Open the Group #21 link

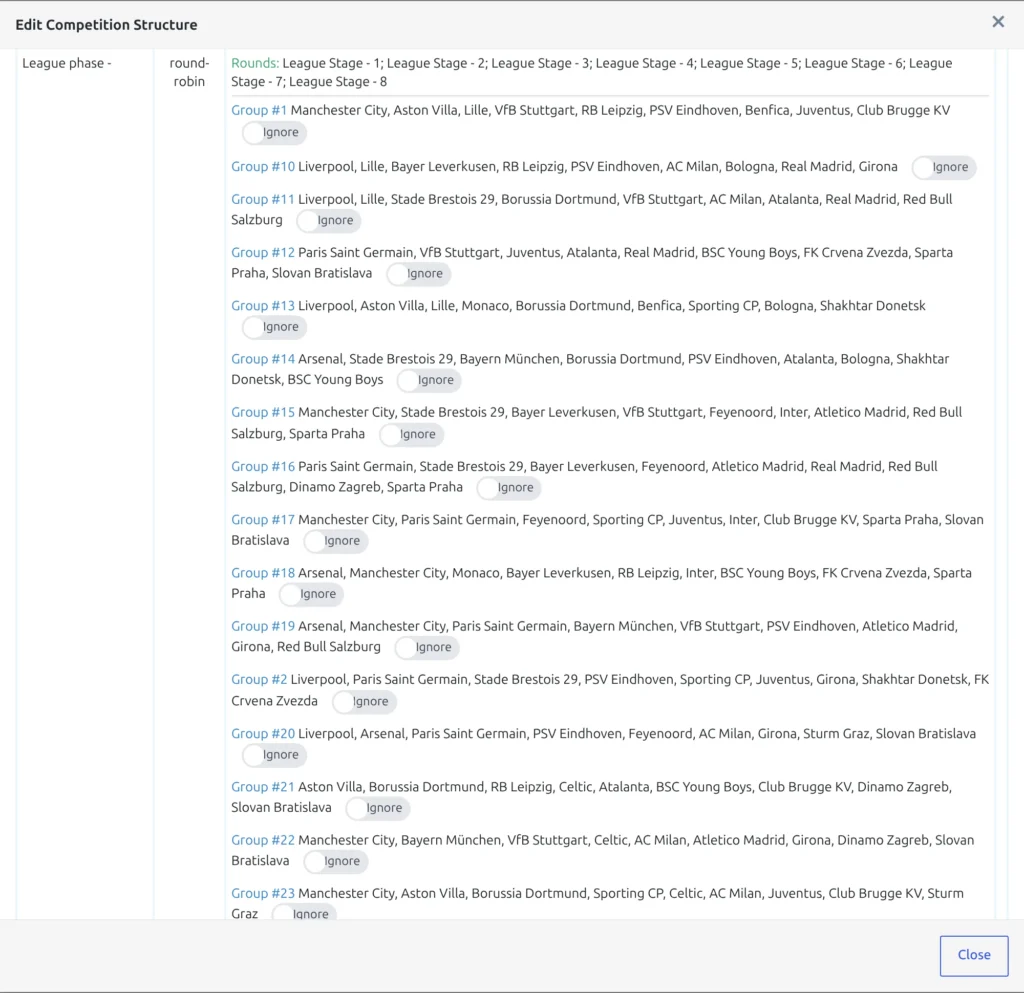263,787
